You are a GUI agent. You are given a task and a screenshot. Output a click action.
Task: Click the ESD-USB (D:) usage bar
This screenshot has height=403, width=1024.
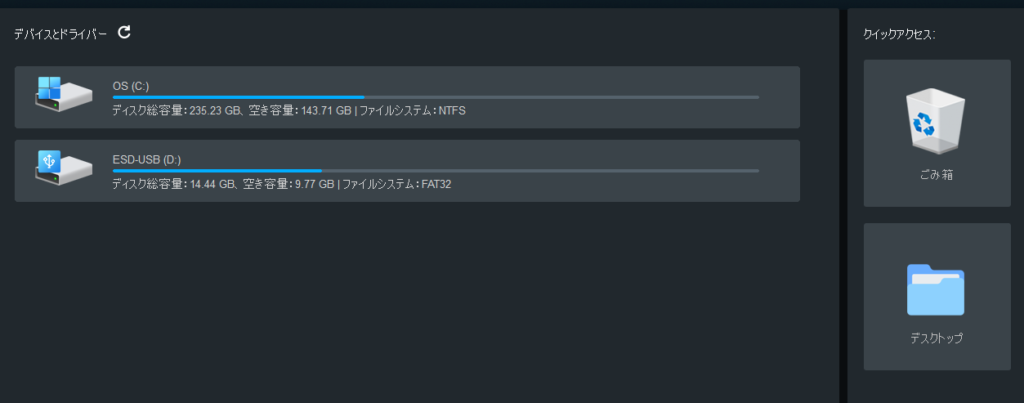435,171
